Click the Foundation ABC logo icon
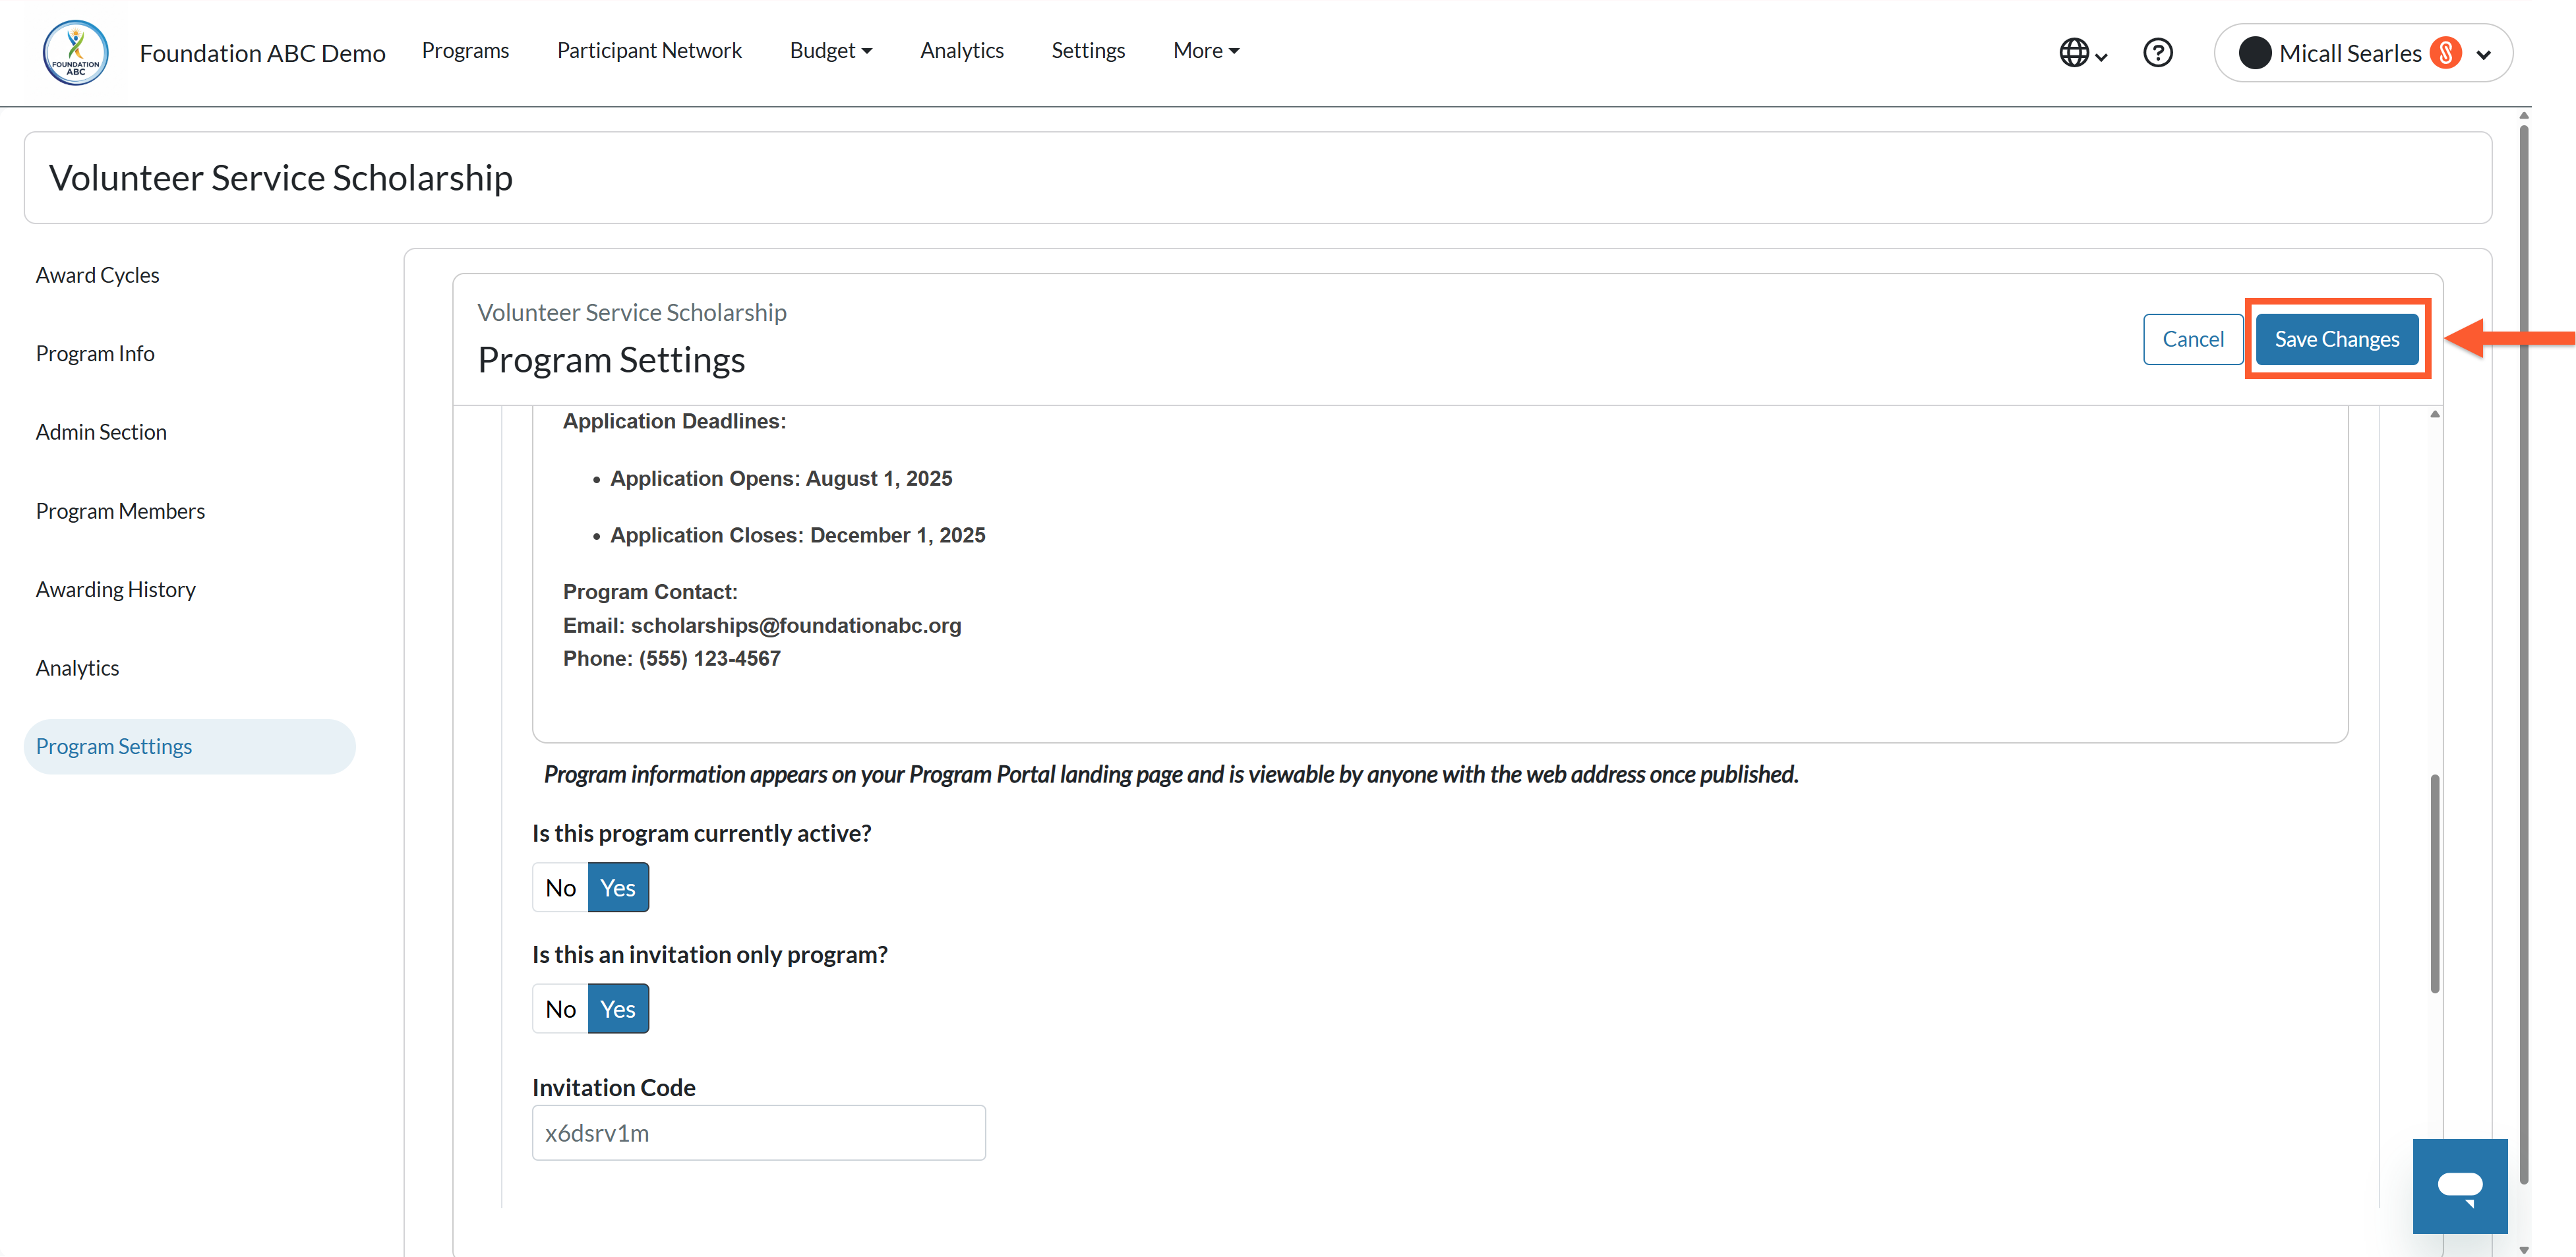The image size is (2576, 1257). pyautogui.click(x=76, y=52)
